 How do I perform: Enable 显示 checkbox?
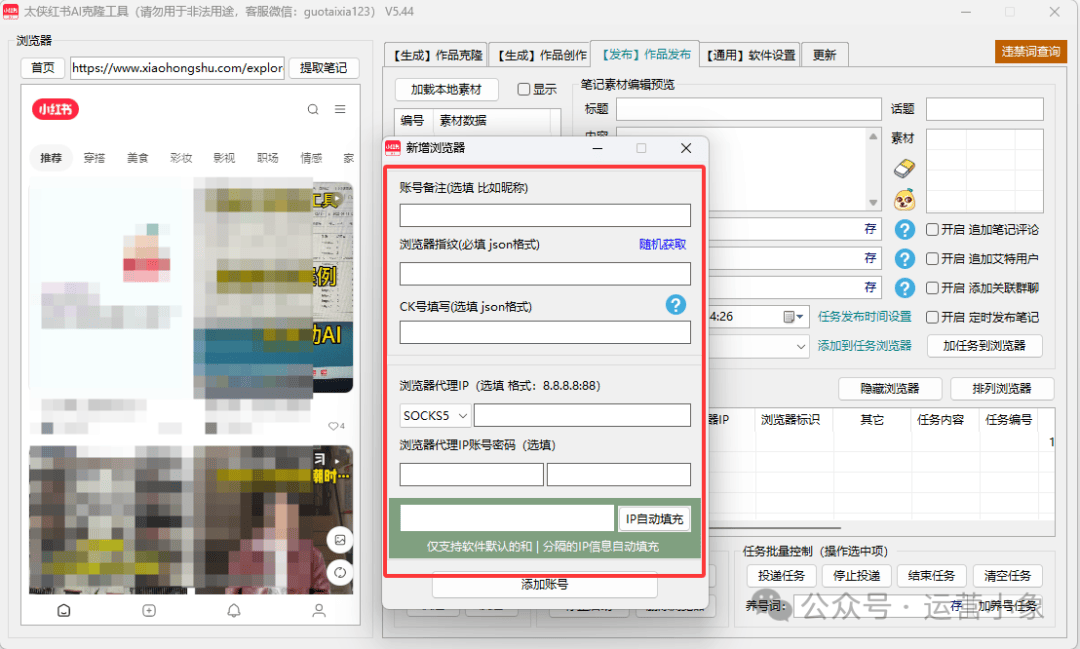pos(523,90)
